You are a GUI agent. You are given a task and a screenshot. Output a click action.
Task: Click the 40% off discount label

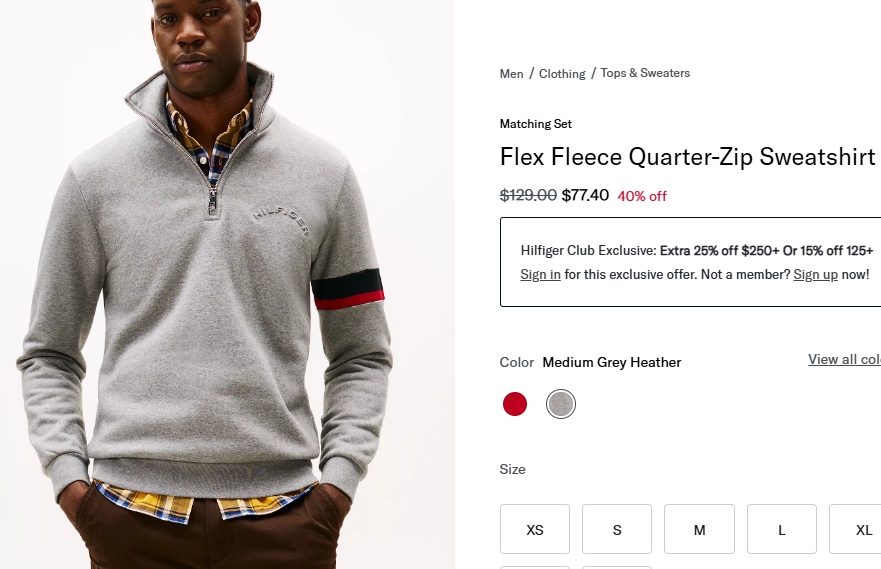click(x=642, y=196)
